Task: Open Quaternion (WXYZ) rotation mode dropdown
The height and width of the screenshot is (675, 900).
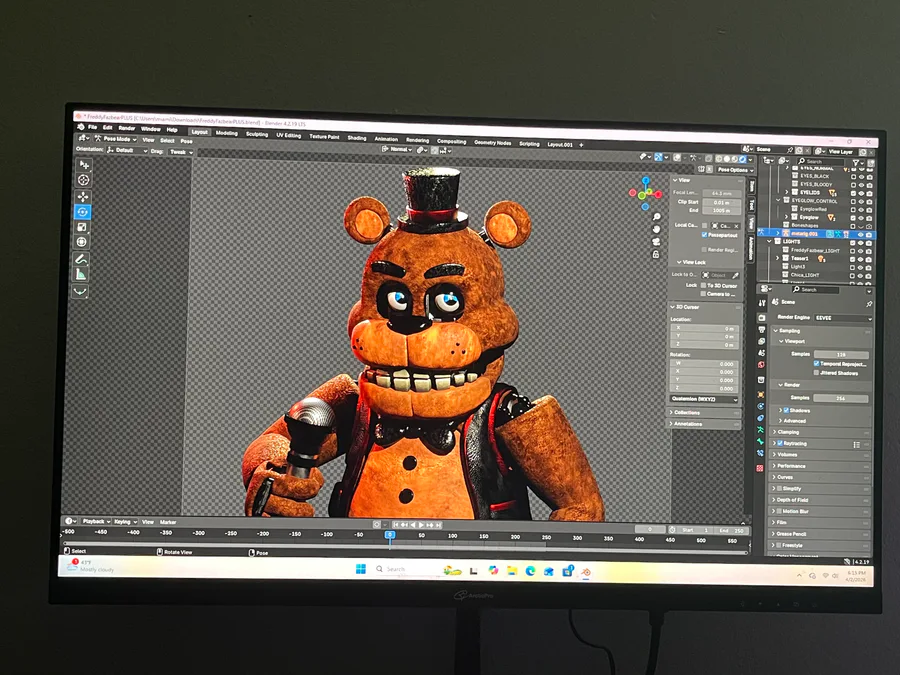Action: [x=704, y=399]
